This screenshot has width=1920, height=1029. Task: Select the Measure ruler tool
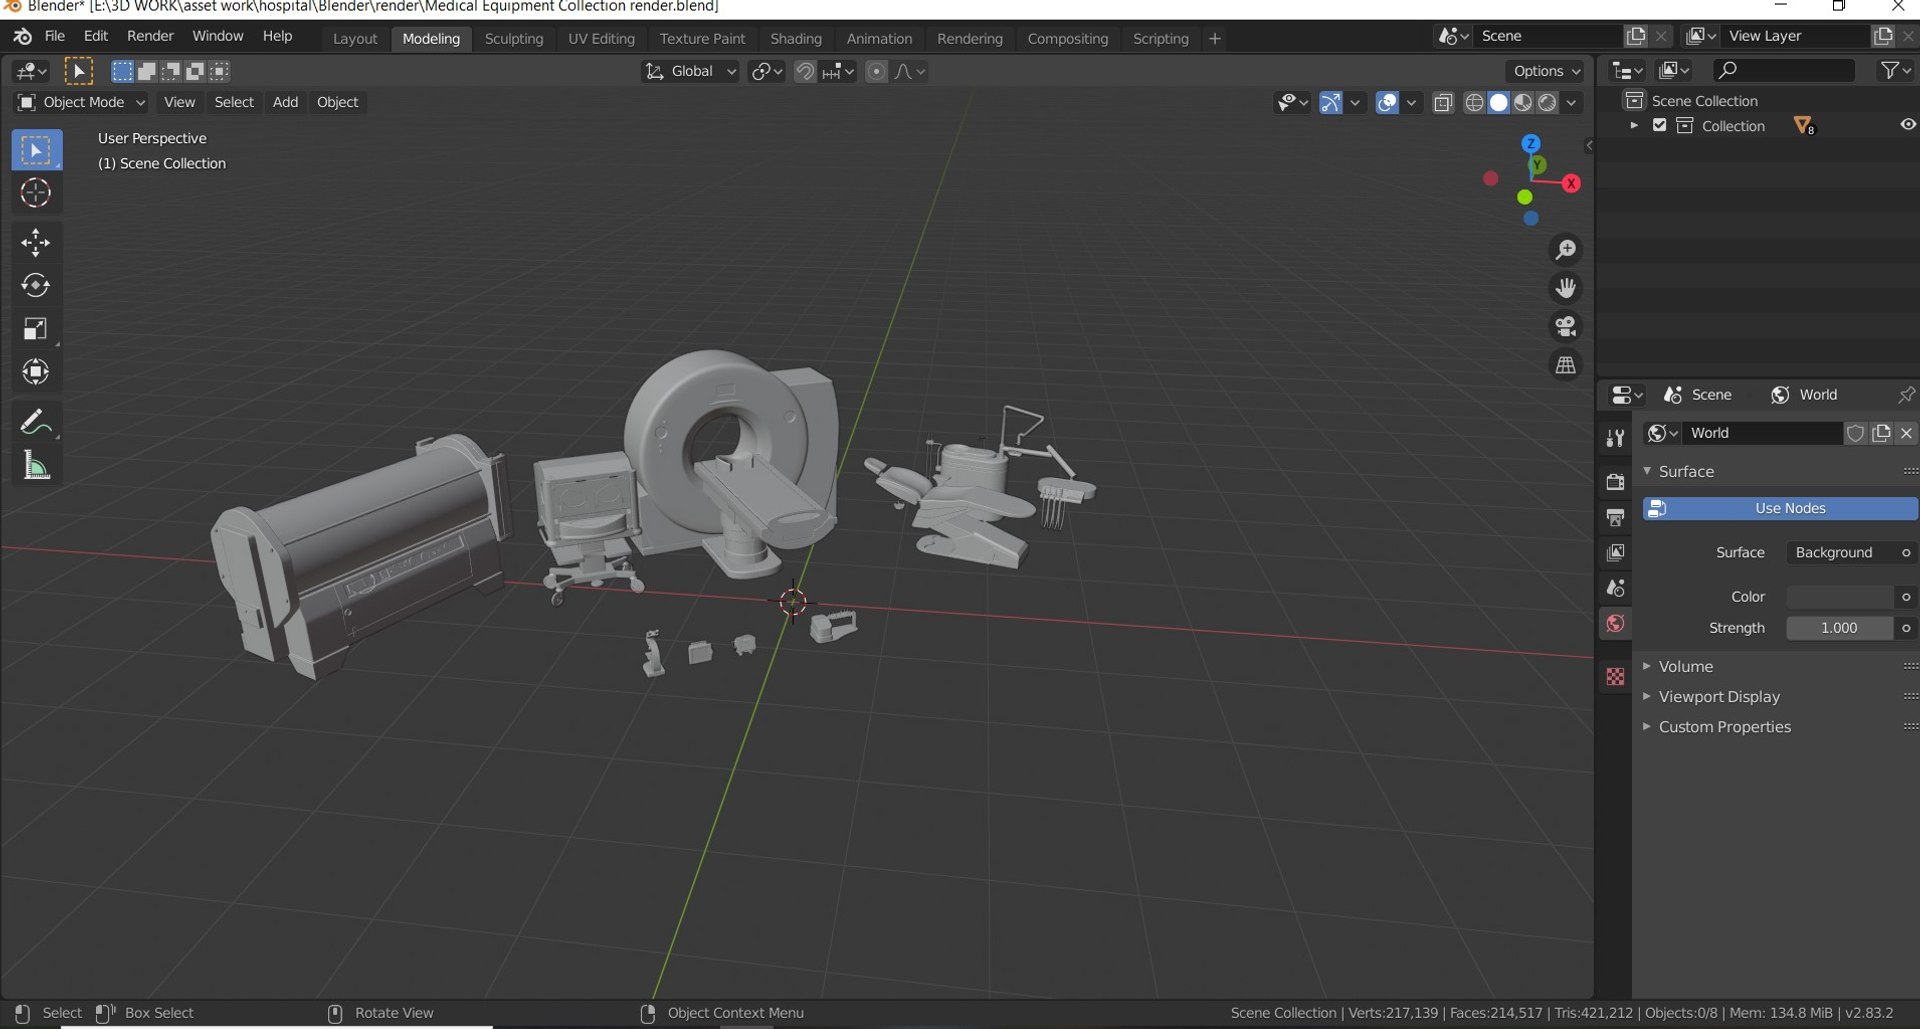pyautogui.click(x=36, y=465)
